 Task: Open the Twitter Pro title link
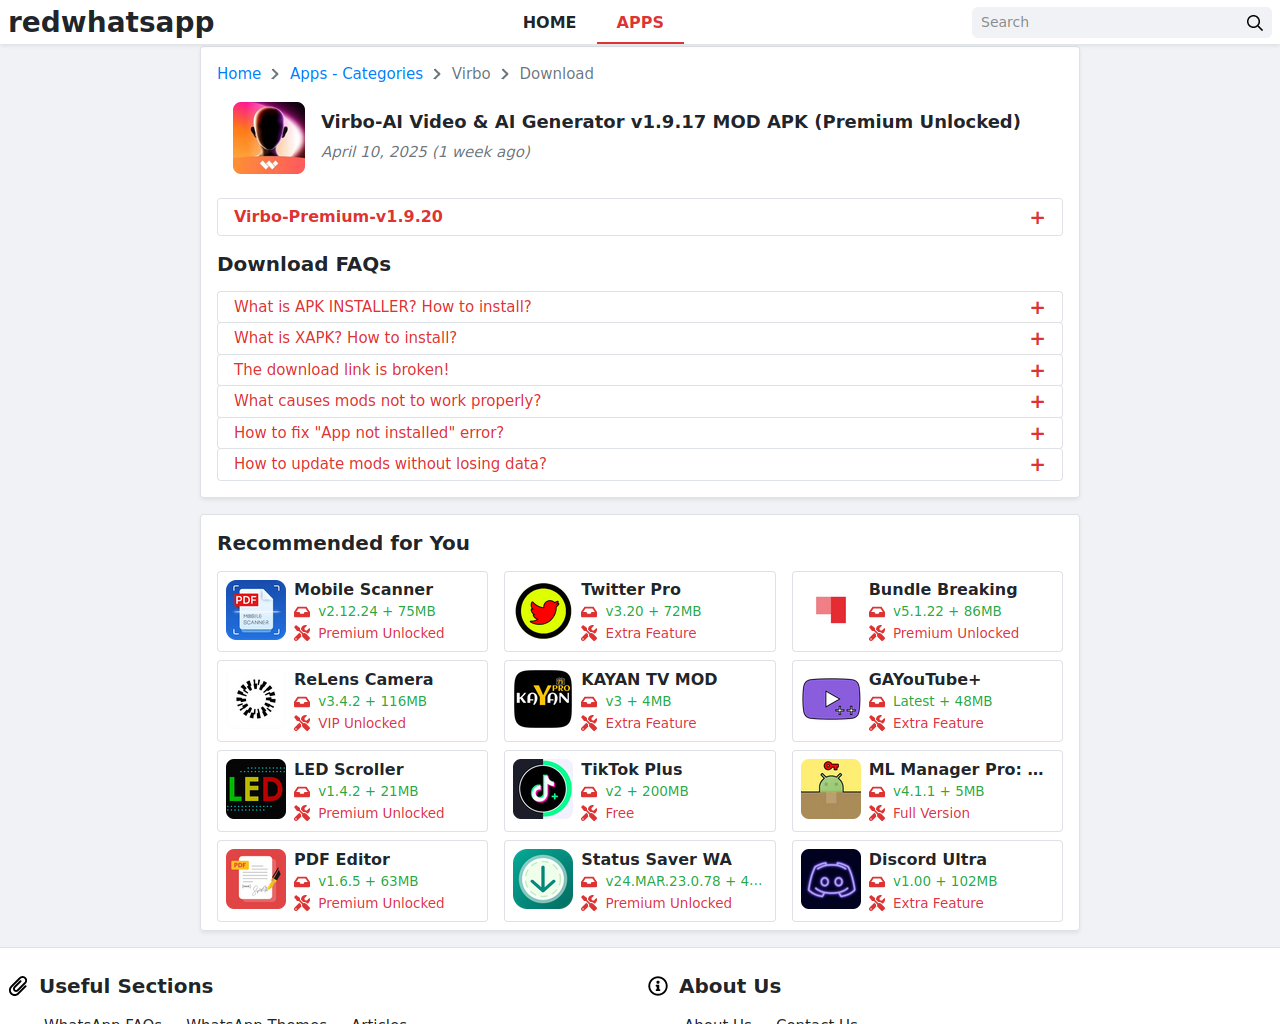point(631,589)
